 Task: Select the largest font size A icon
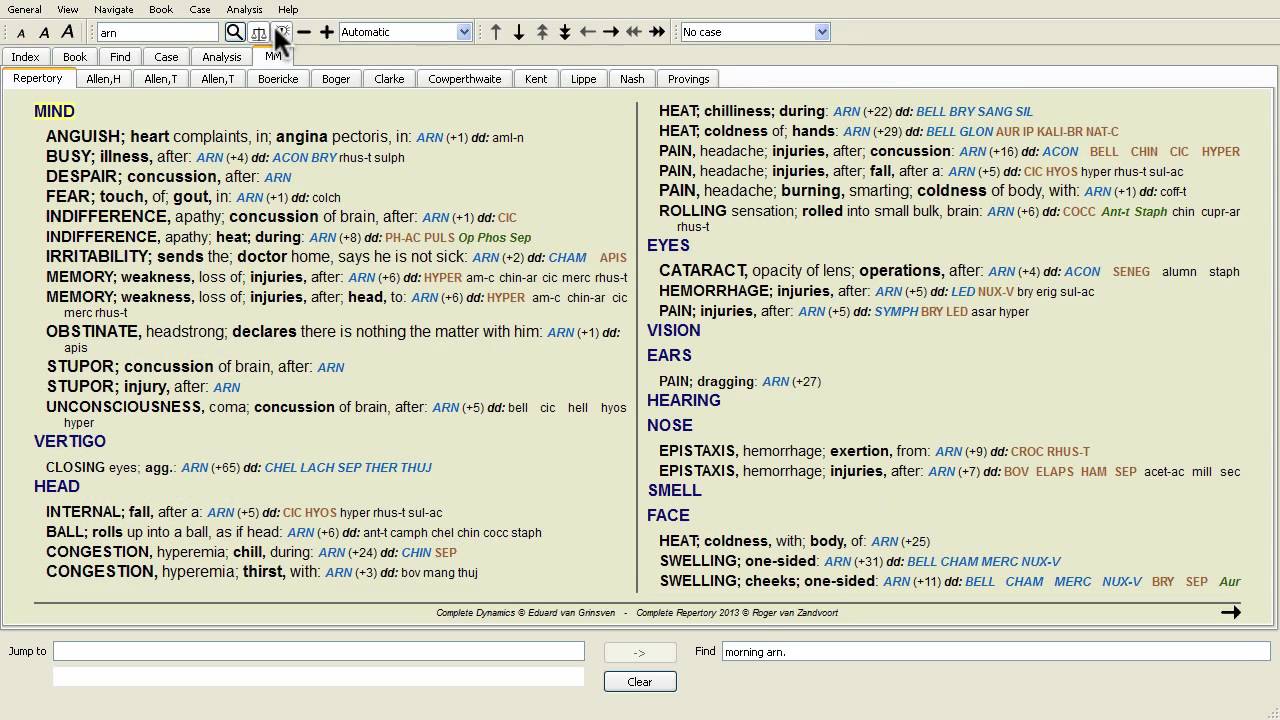pyautogui.click(x=67, y=32)
